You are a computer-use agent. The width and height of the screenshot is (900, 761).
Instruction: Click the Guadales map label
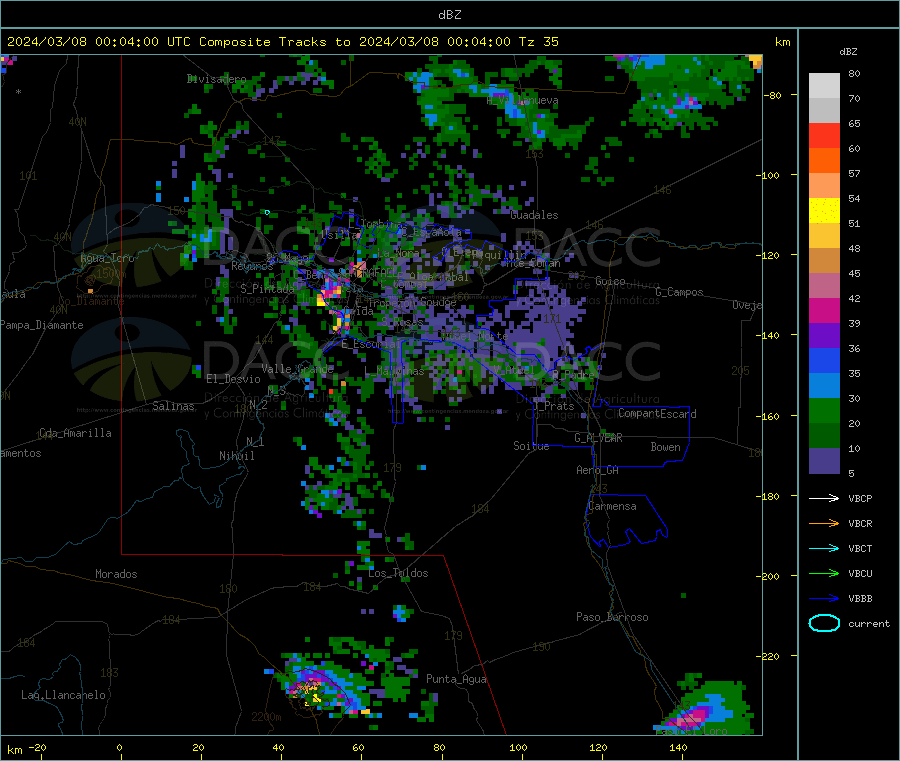coord(534,215)
